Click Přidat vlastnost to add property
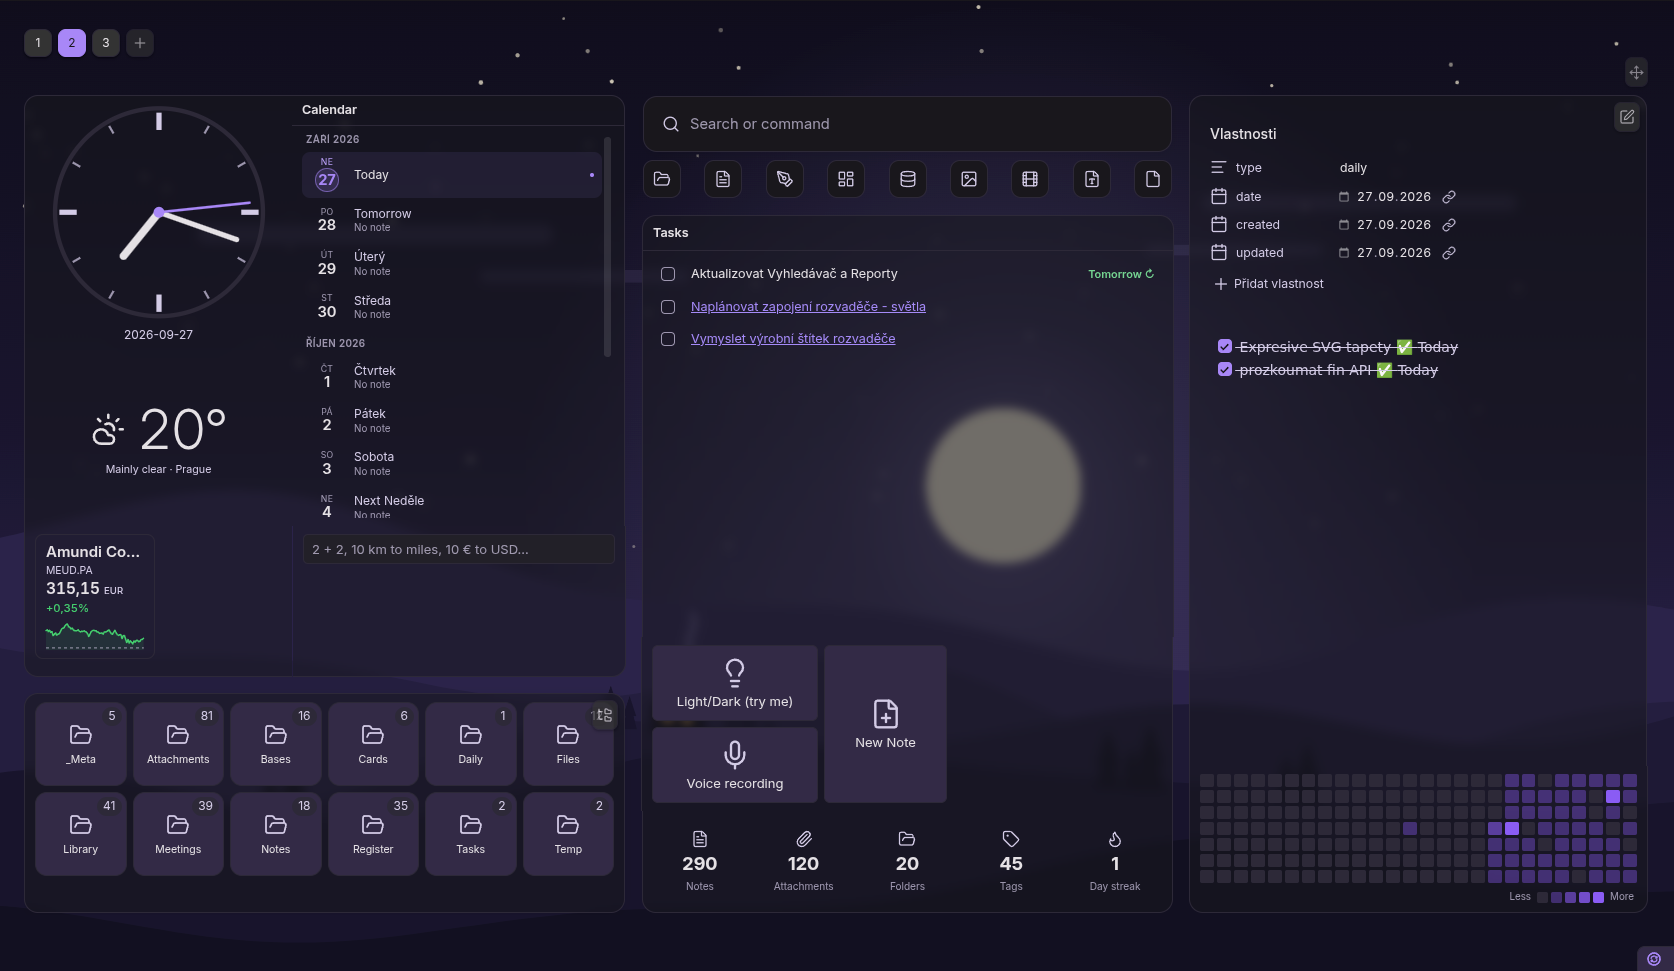 (x=1269, y=284)
